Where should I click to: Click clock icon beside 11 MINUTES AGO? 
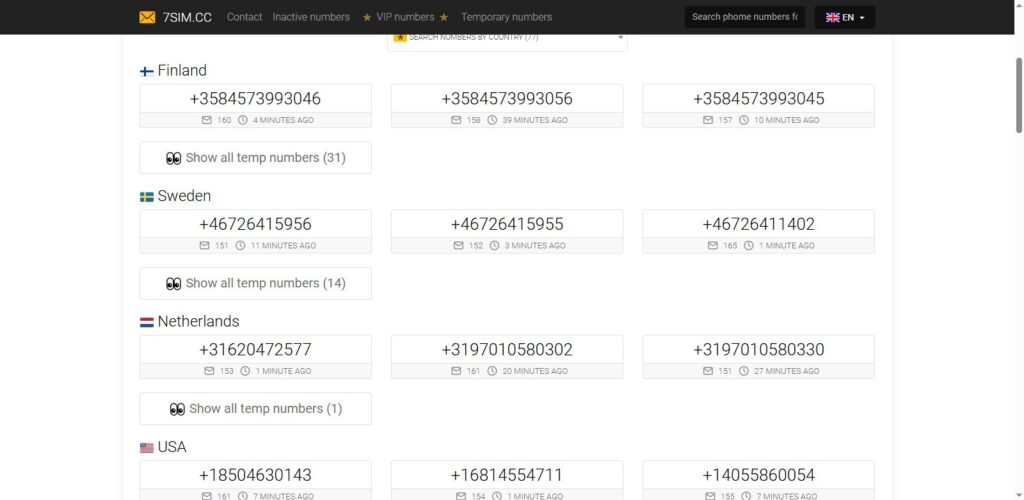click(240, 245)
